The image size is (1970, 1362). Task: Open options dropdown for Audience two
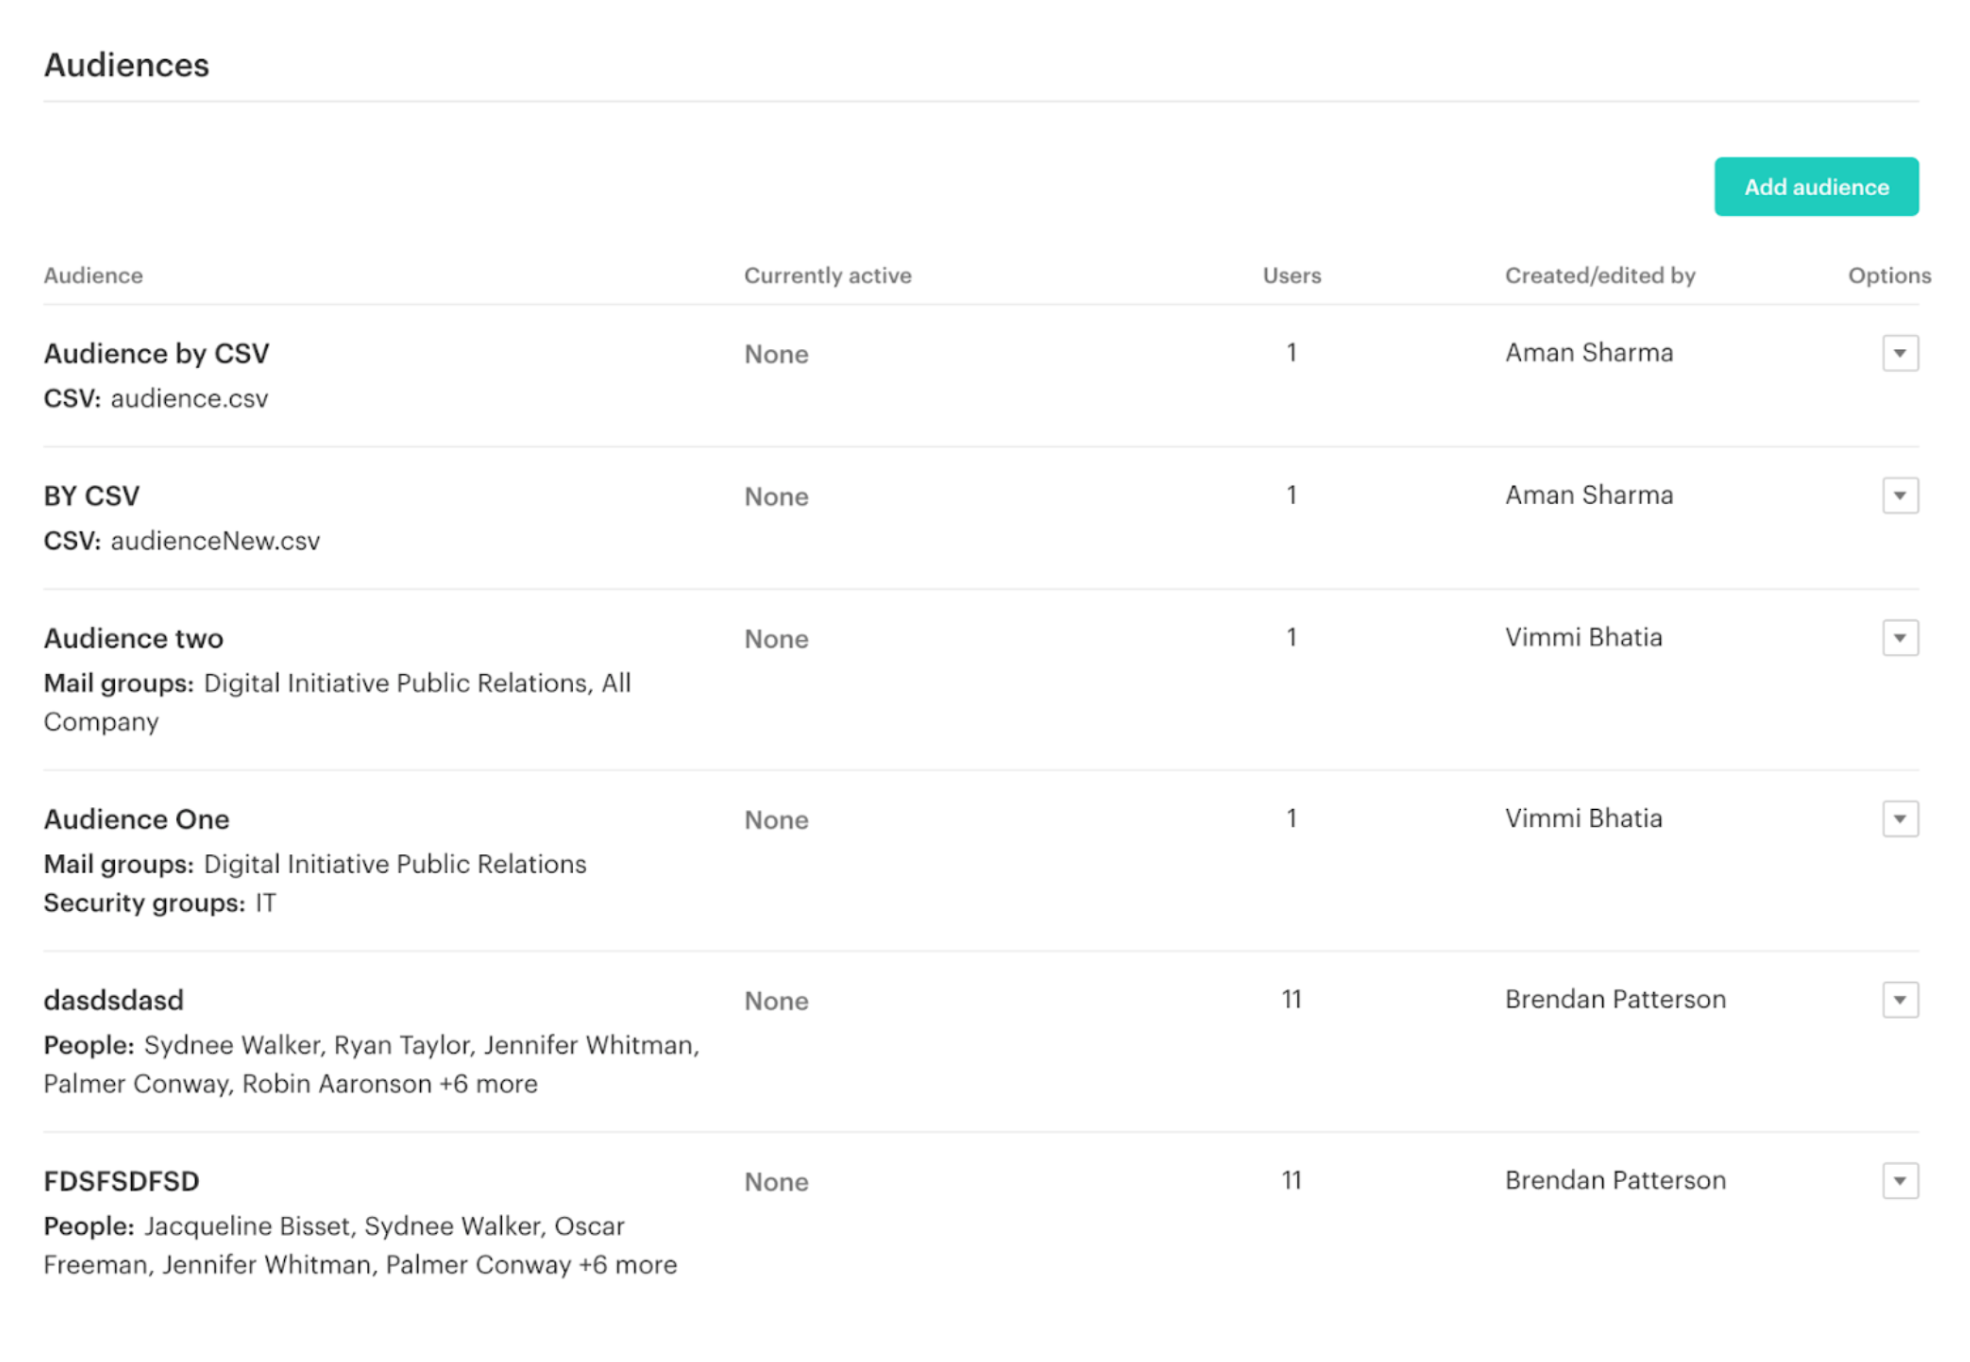click(x=1899, y=638)
